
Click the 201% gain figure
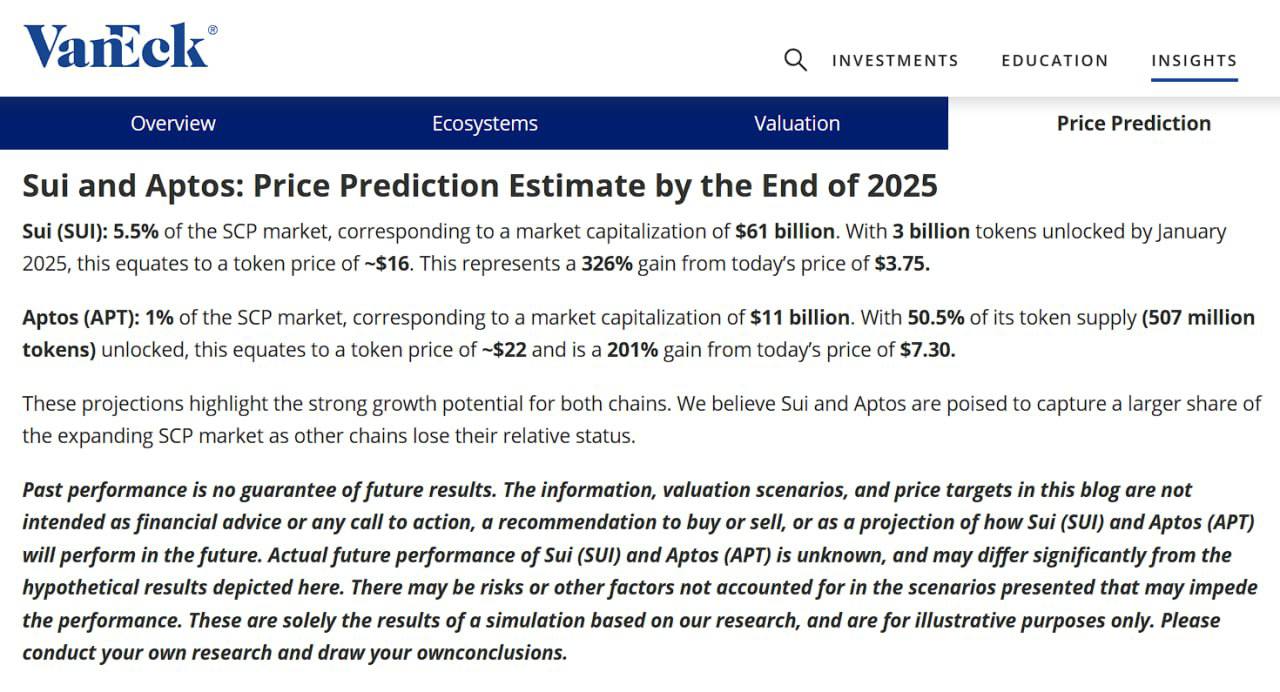633,350
